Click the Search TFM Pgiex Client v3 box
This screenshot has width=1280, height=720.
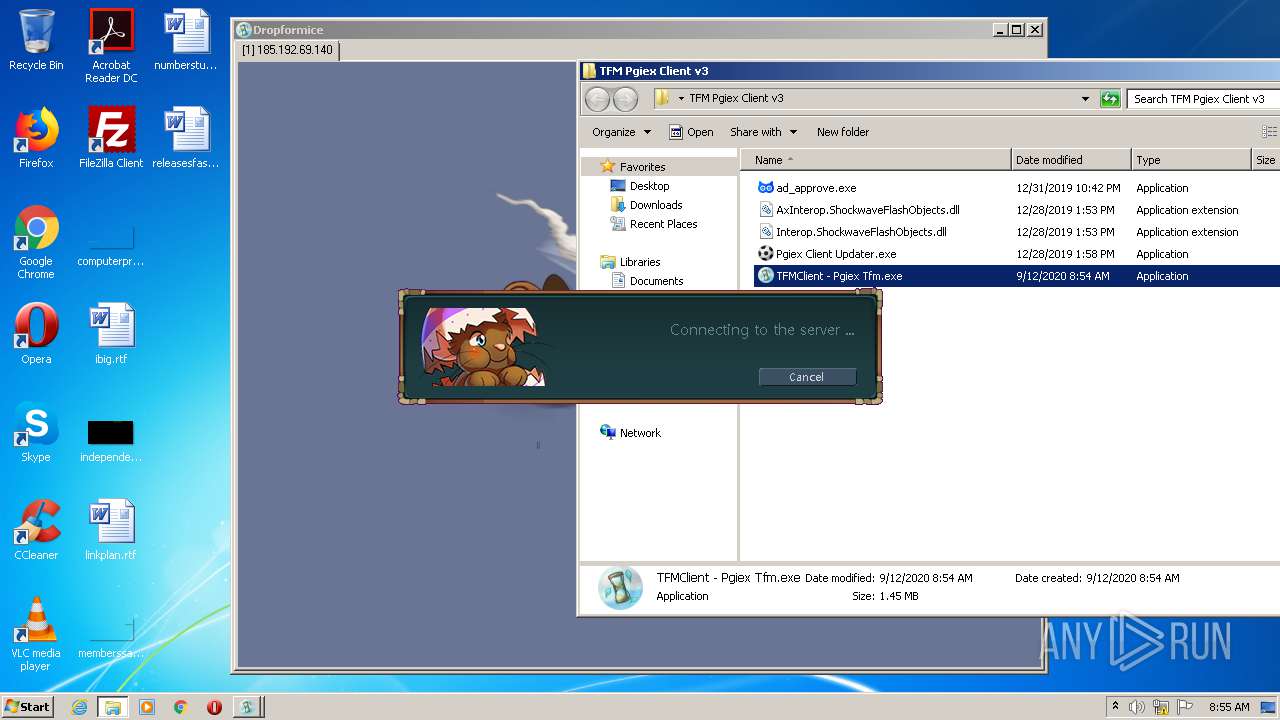[1203, 99]
